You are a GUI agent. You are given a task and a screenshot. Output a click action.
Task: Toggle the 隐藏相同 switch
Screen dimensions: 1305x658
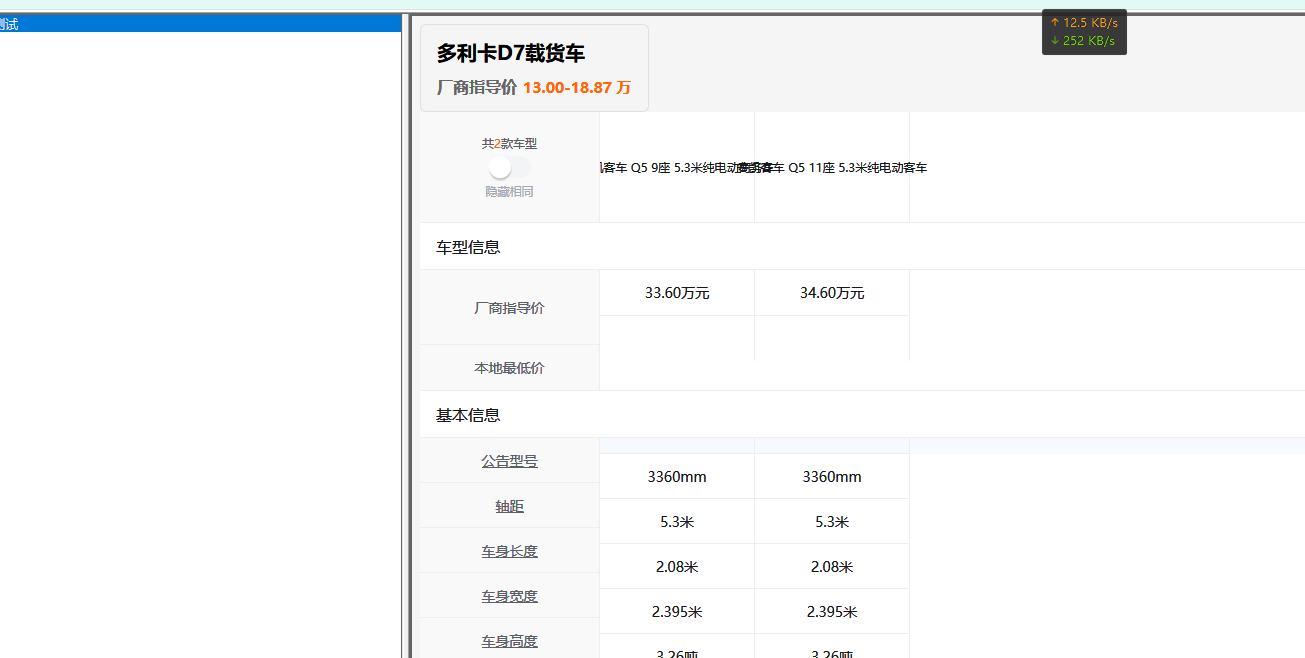(509, 168)
